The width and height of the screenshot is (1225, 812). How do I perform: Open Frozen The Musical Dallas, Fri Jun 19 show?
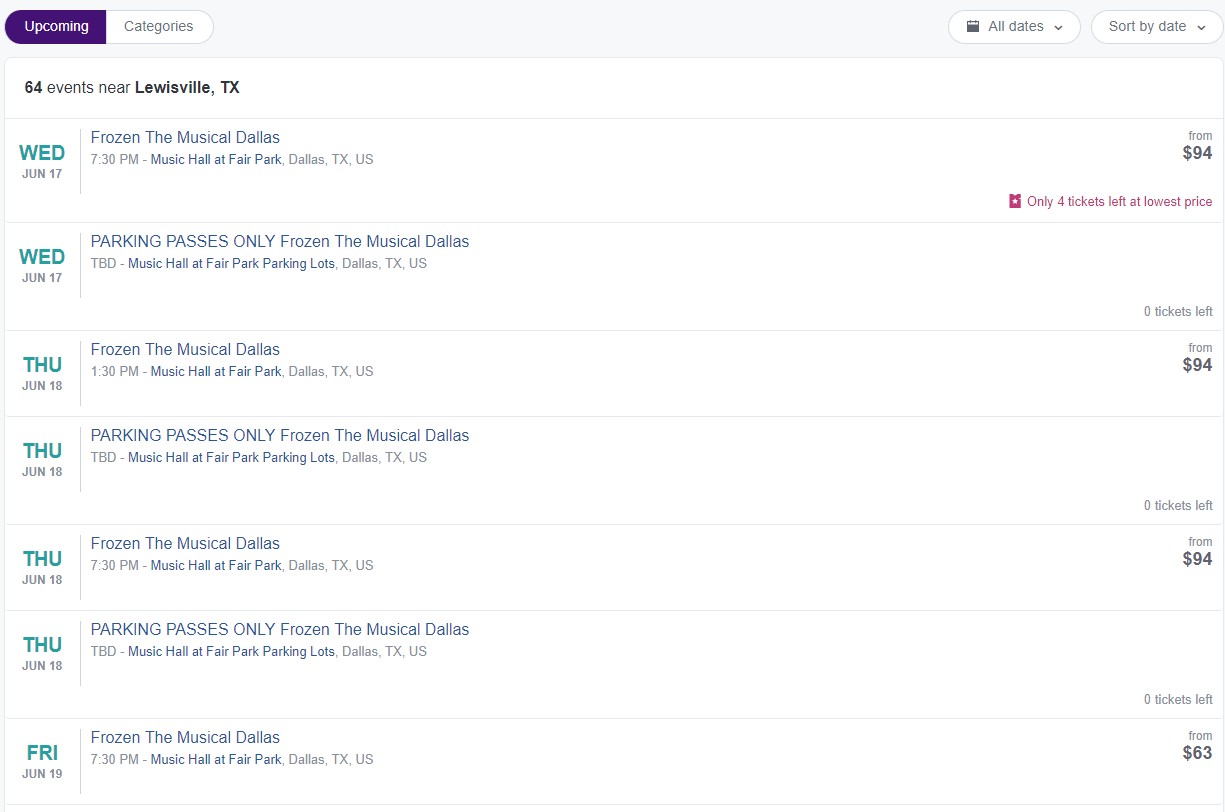click(x=185, y=737)
